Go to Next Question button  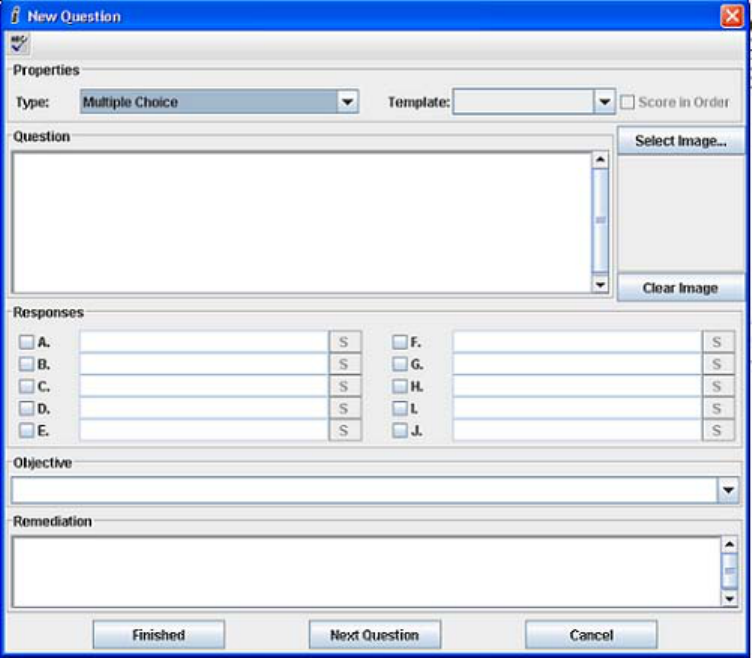click(375, 635)
